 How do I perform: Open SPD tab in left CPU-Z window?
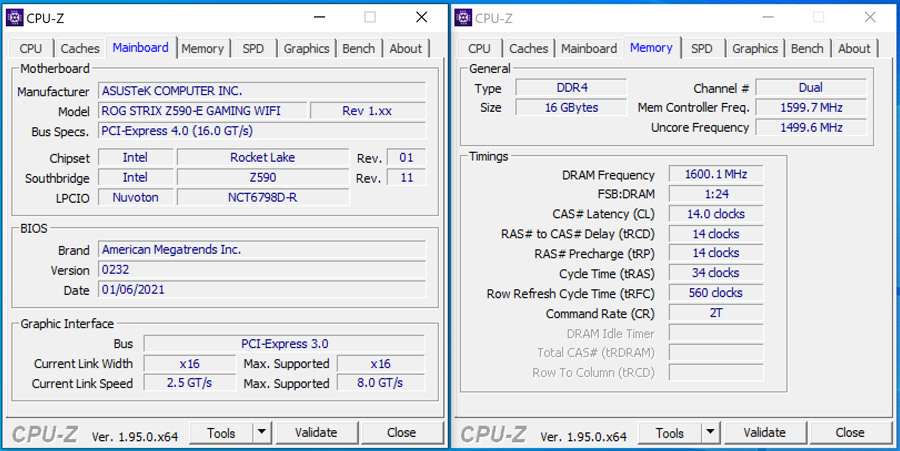click(x=253, y=49)
